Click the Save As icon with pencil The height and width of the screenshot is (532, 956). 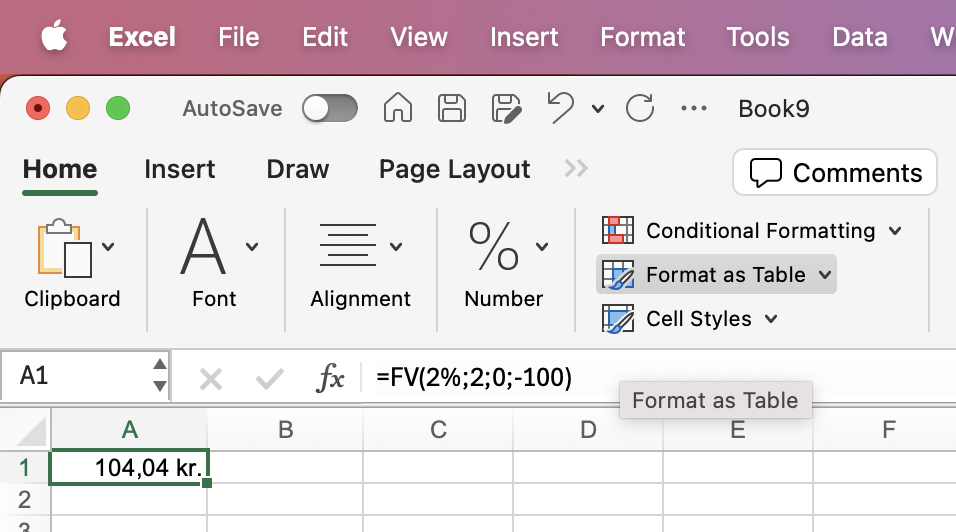[x=507, y=108]
